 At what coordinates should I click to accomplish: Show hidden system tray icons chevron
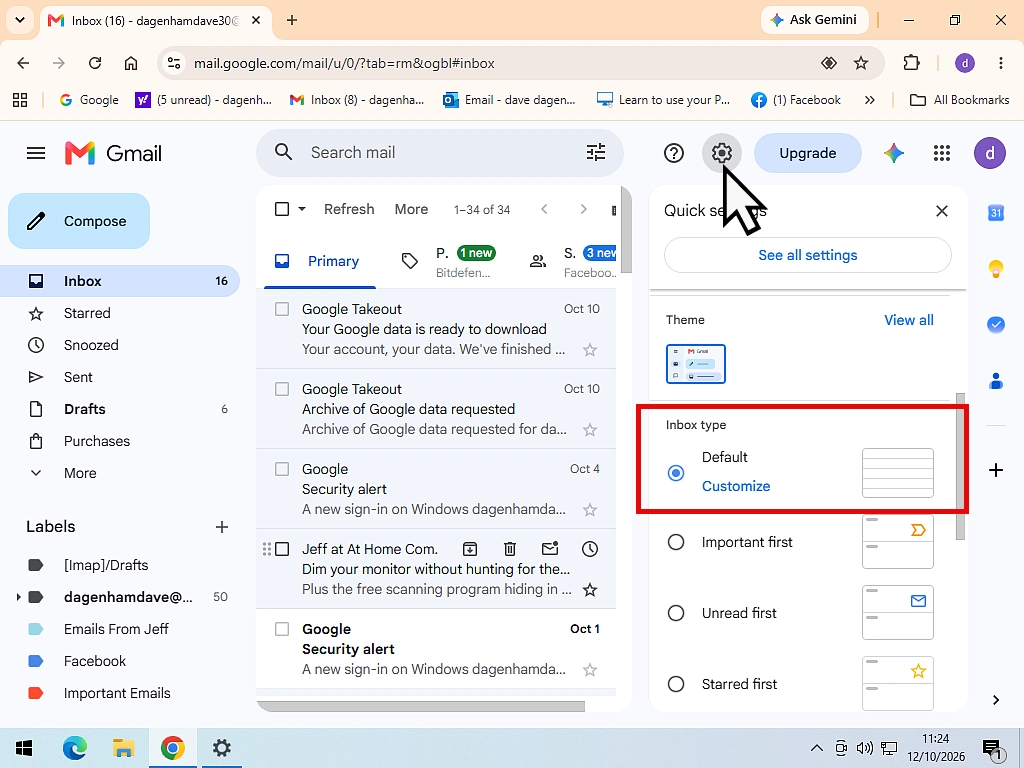(x=816, y=748)
